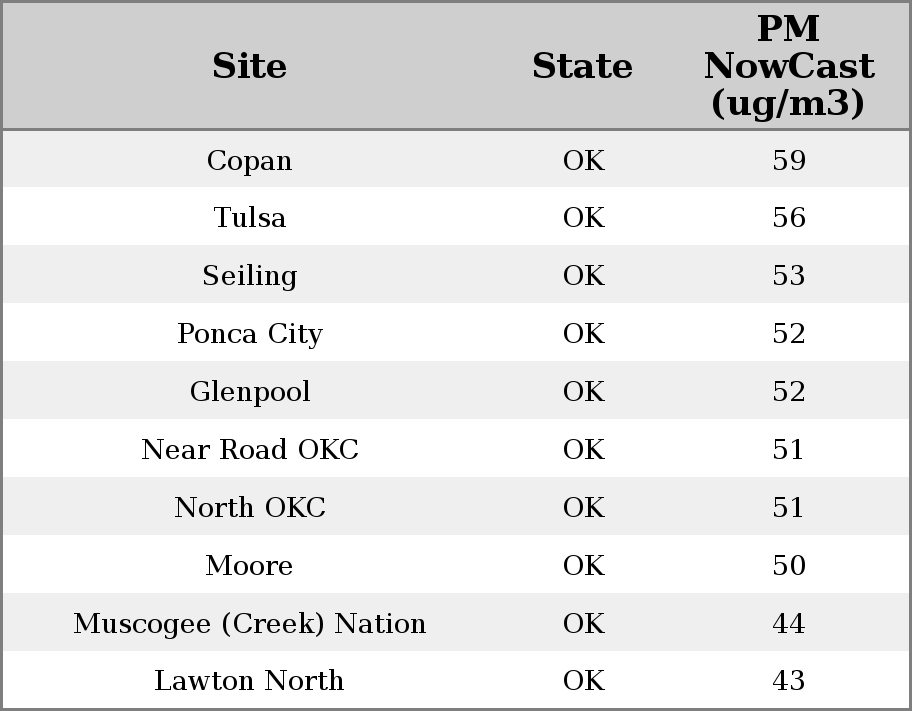Click the State column header
This screenshot has width=912, height=711.
pyautogui.click(x=582, y=66)
